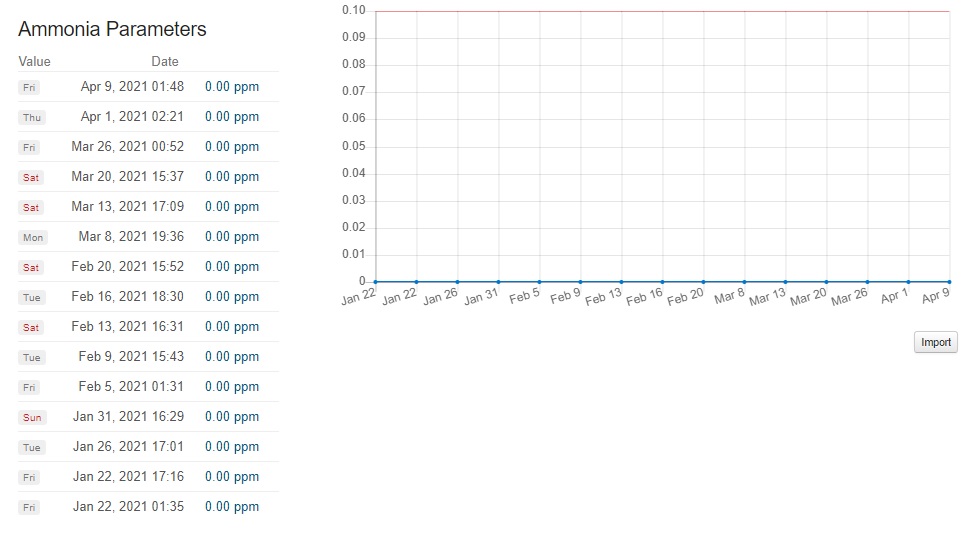
Task: Select the date text Jan 26, 2021 17:01
Action: click(128, 447)
